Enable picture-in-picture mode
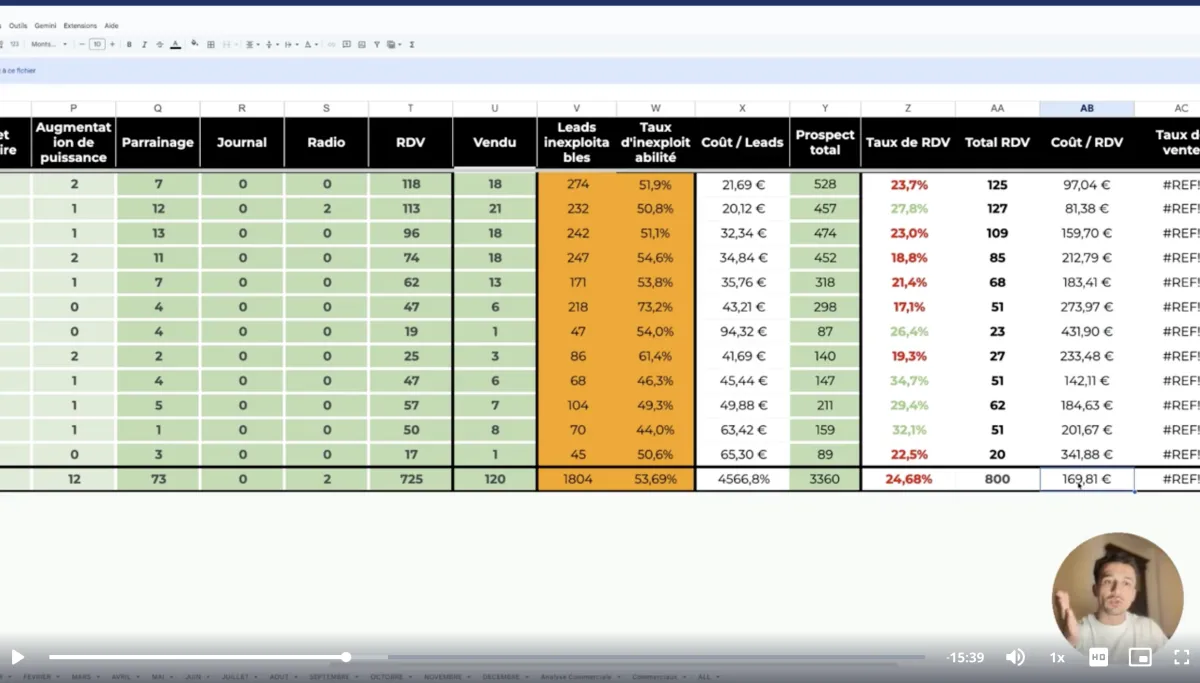 pyautogui.click(x=1140, y=657)
